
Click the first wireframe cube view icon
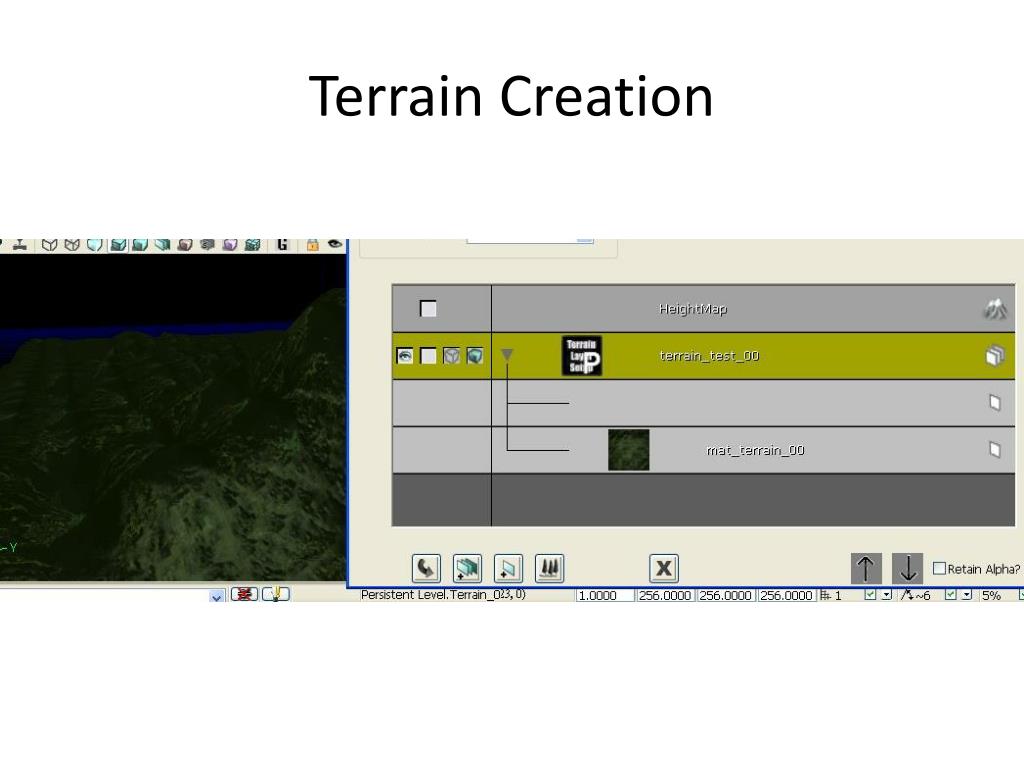[50, 245]
